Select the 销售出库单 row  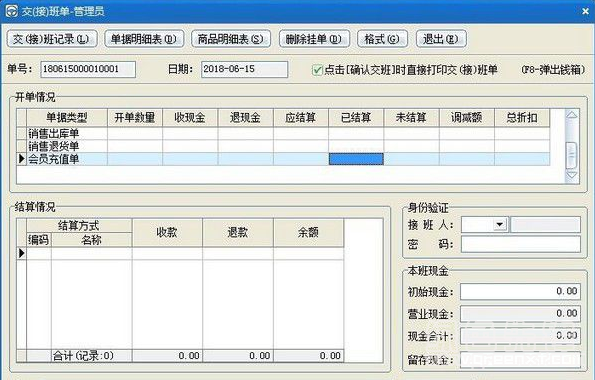coord(283,133)
